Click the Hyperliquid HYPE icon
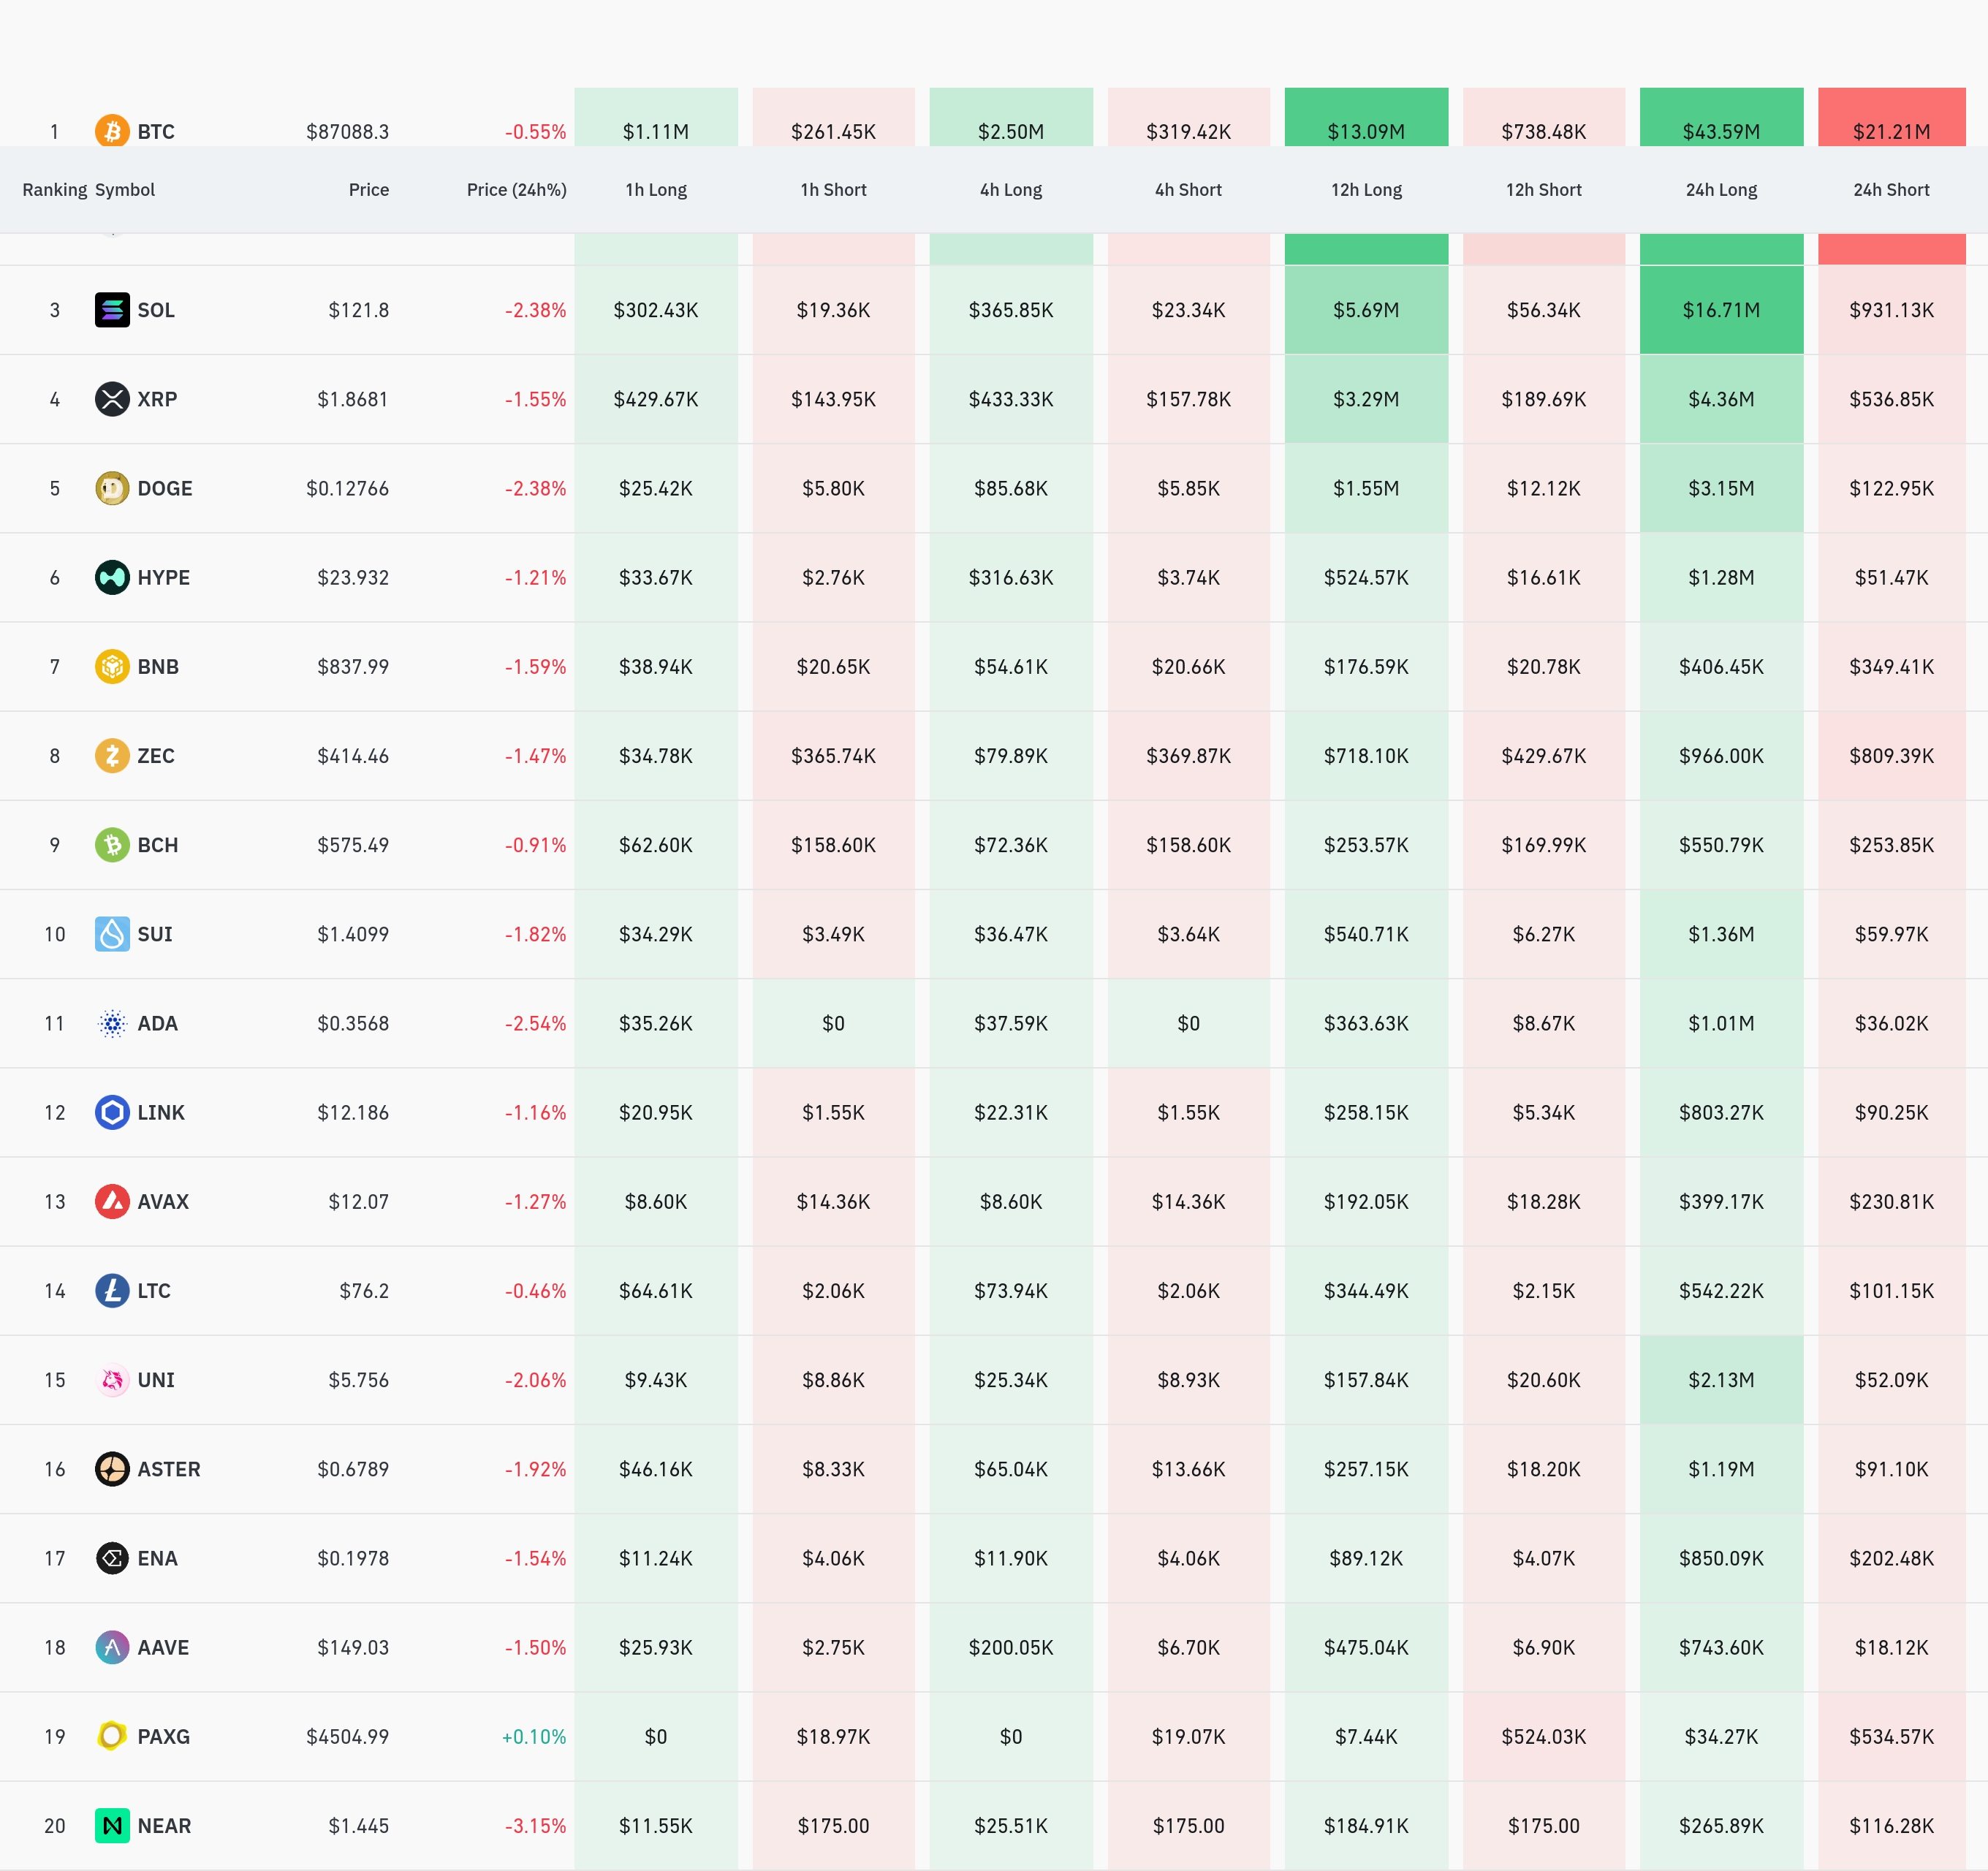 click(x=112, y=577)
